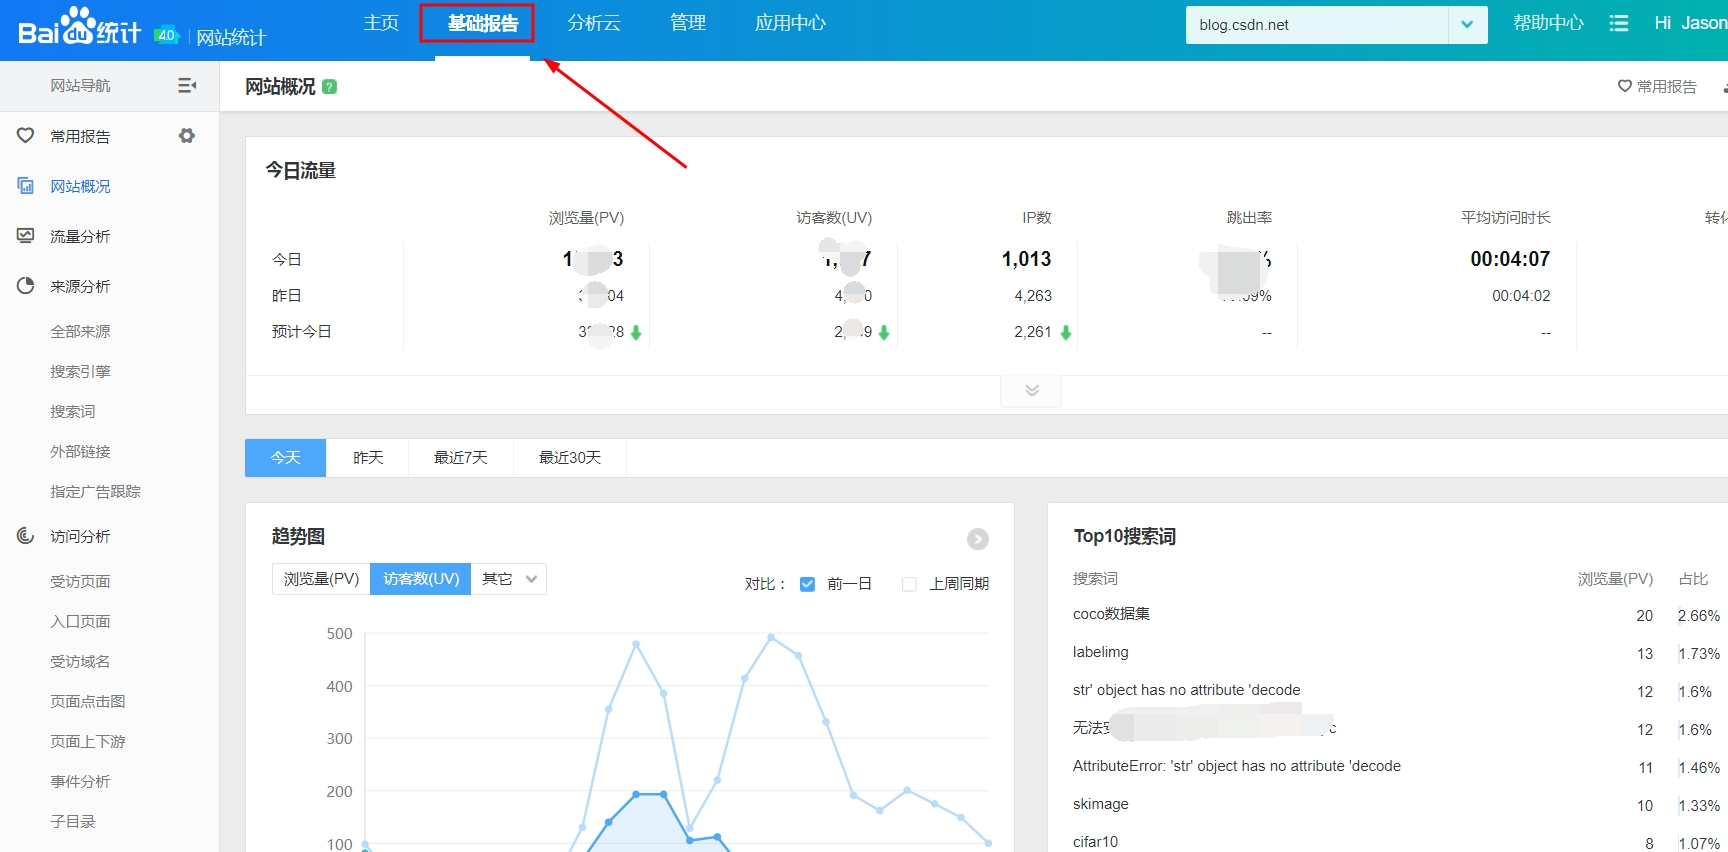Open 常用报告 in sidebar
The width and height of the screenshot is (1728, 852).
[81, 136]
